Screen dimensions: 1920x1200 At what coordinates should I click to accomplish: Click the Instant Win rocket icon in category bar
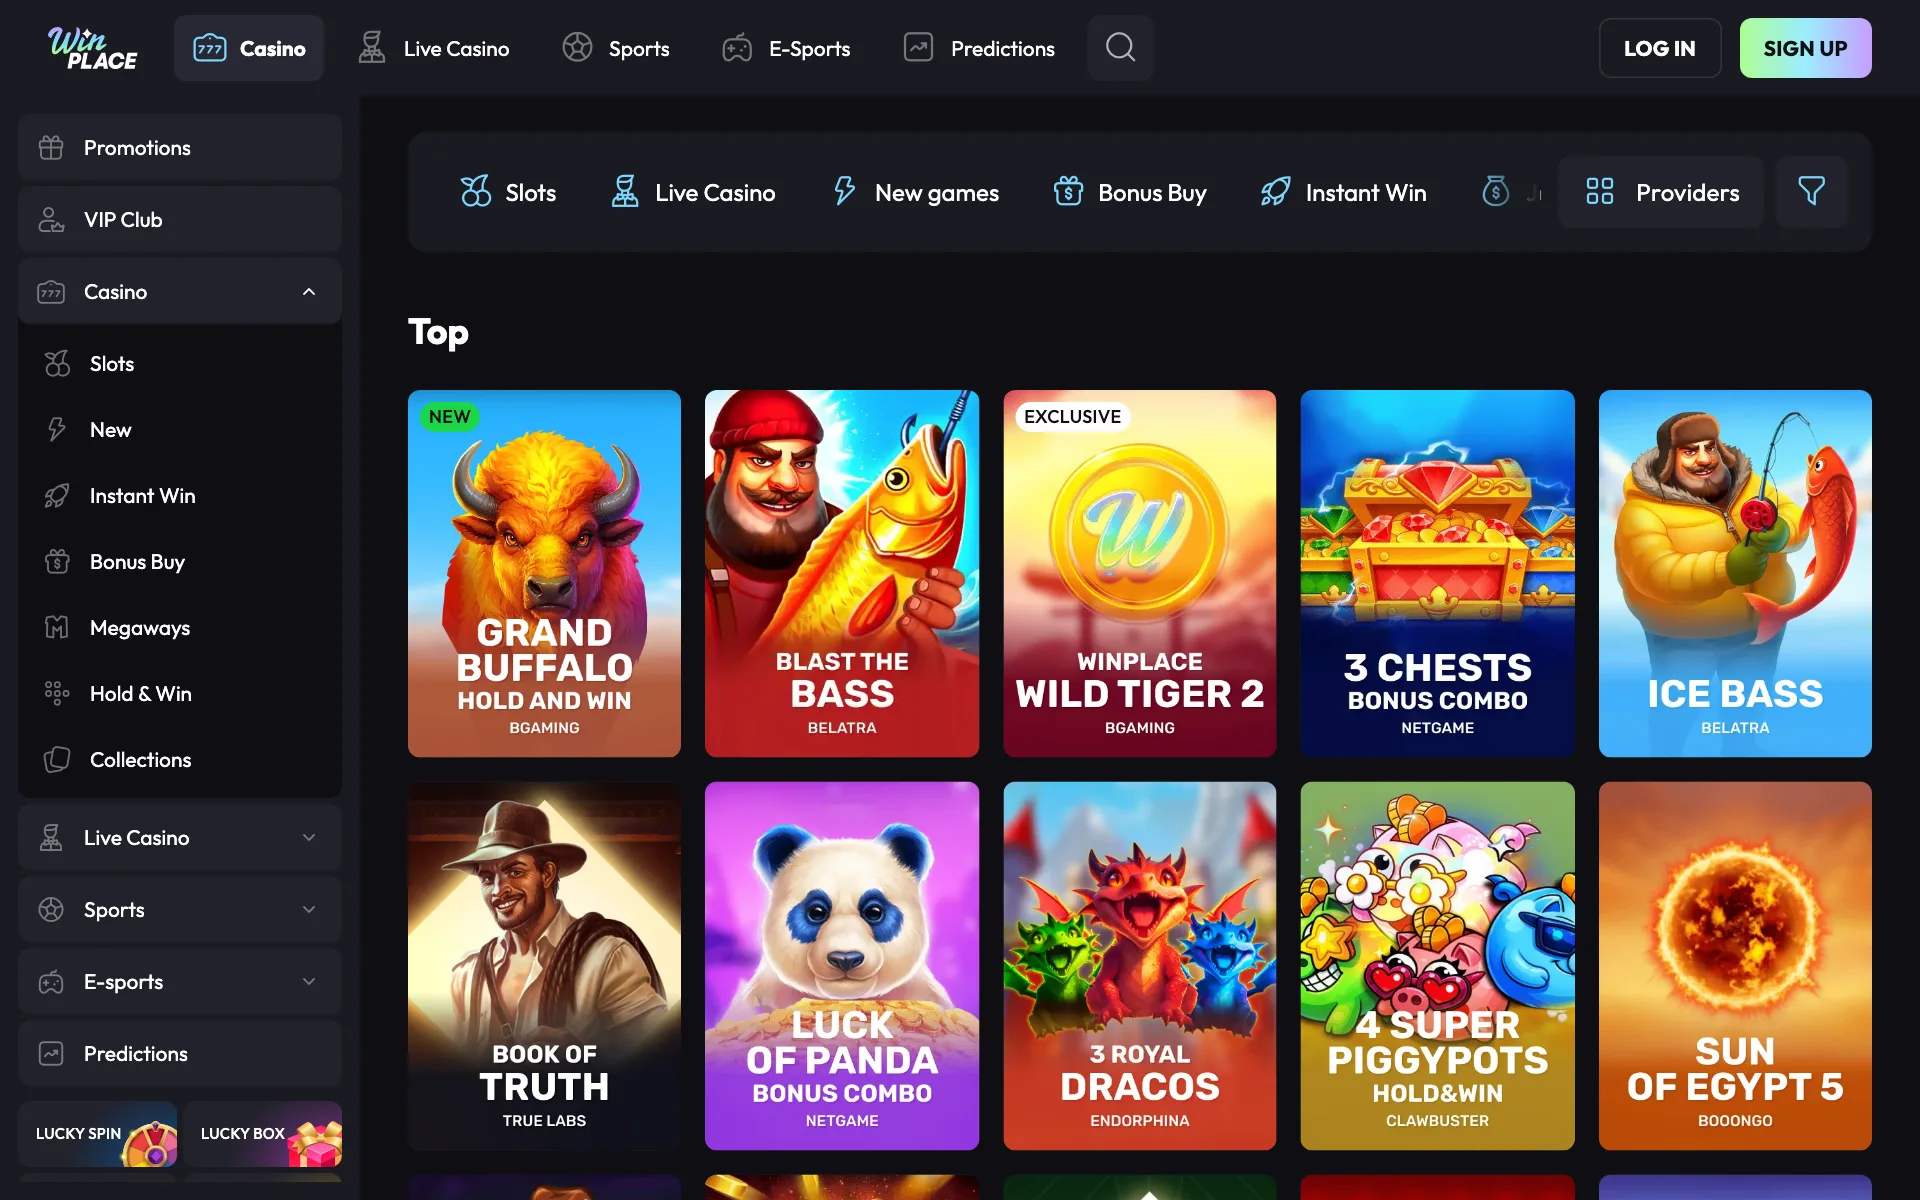(1275, 192)
